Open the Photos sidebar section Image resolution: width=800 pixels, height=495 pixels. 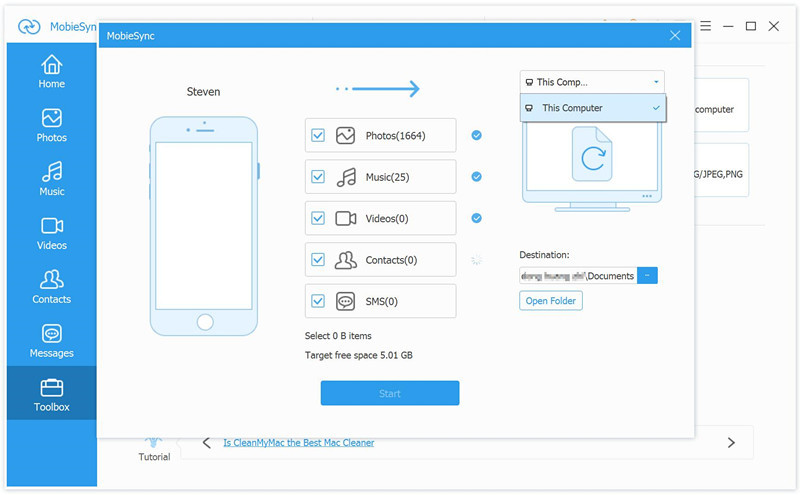pyautogui.click(x=52, y=126)
